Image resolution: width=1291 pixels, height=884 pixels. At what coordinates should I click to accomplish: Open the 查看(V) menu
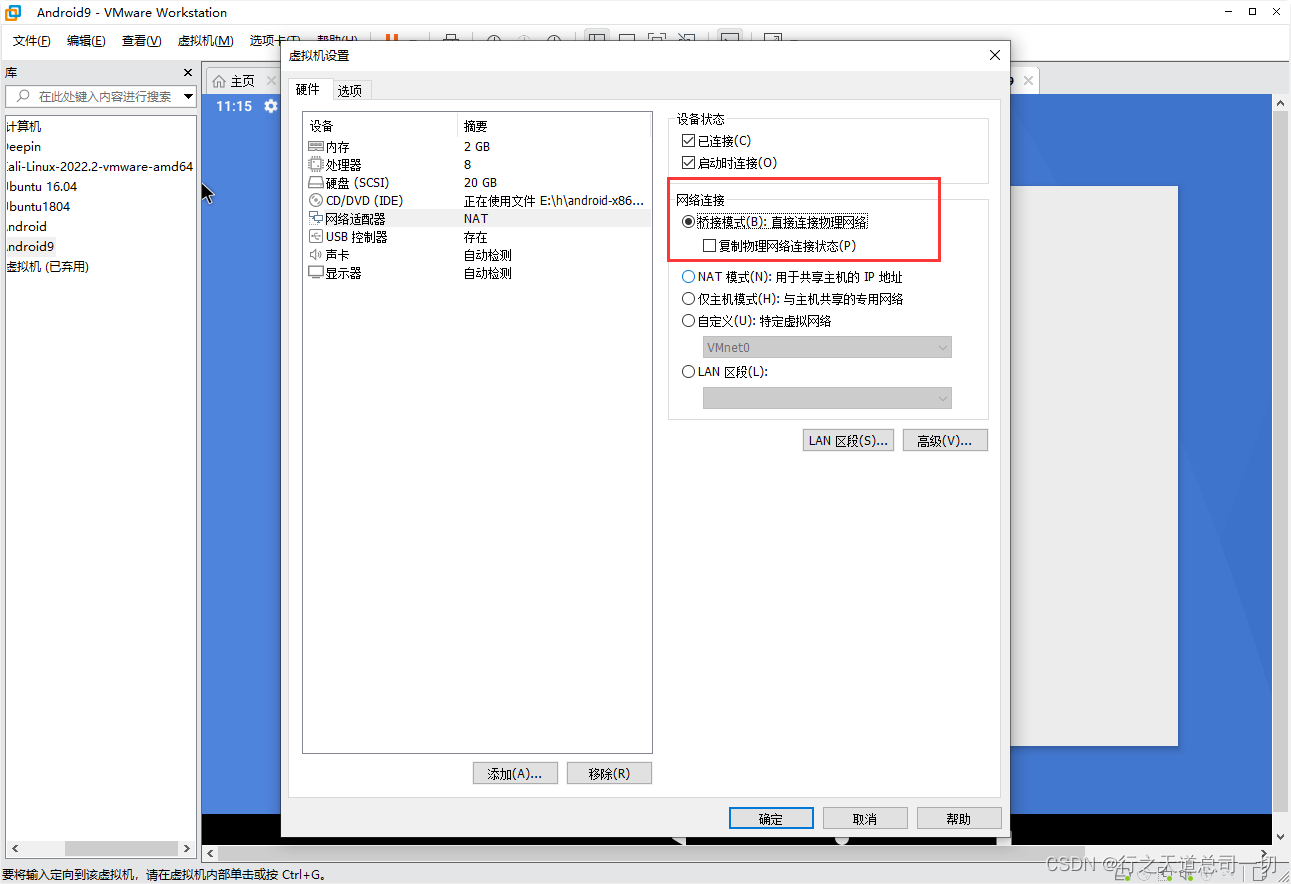pos(141,41)
